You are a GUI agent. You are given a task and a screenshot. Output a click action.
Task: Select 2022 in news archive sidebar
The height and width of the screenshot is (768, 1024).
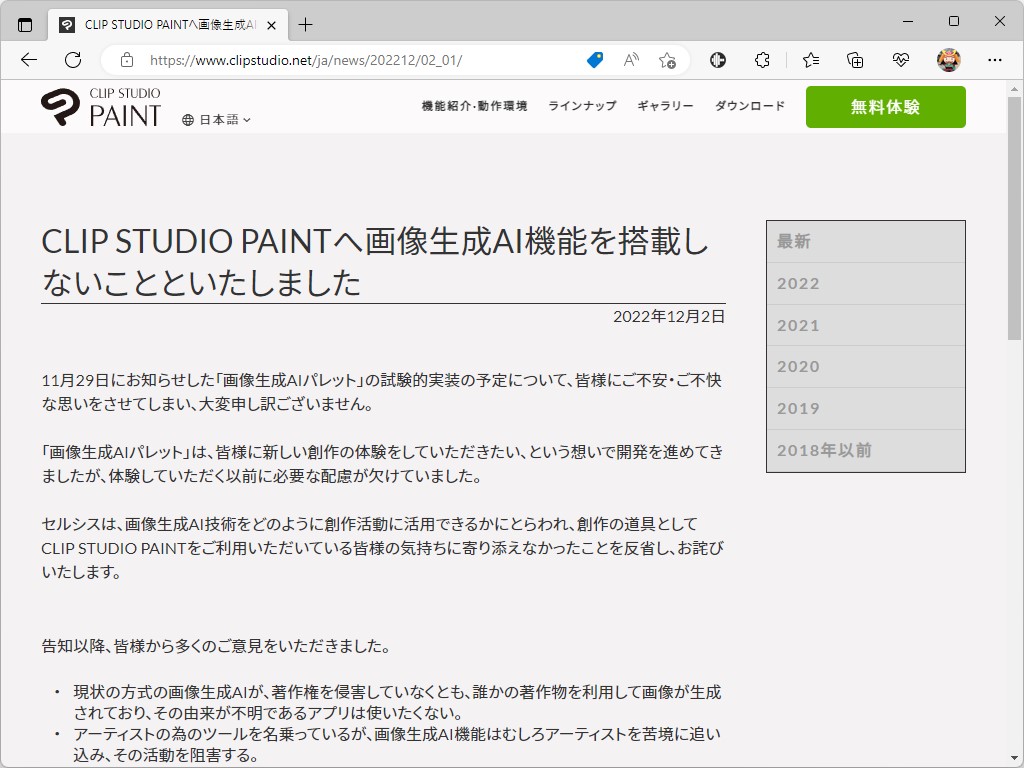[866, 283]
